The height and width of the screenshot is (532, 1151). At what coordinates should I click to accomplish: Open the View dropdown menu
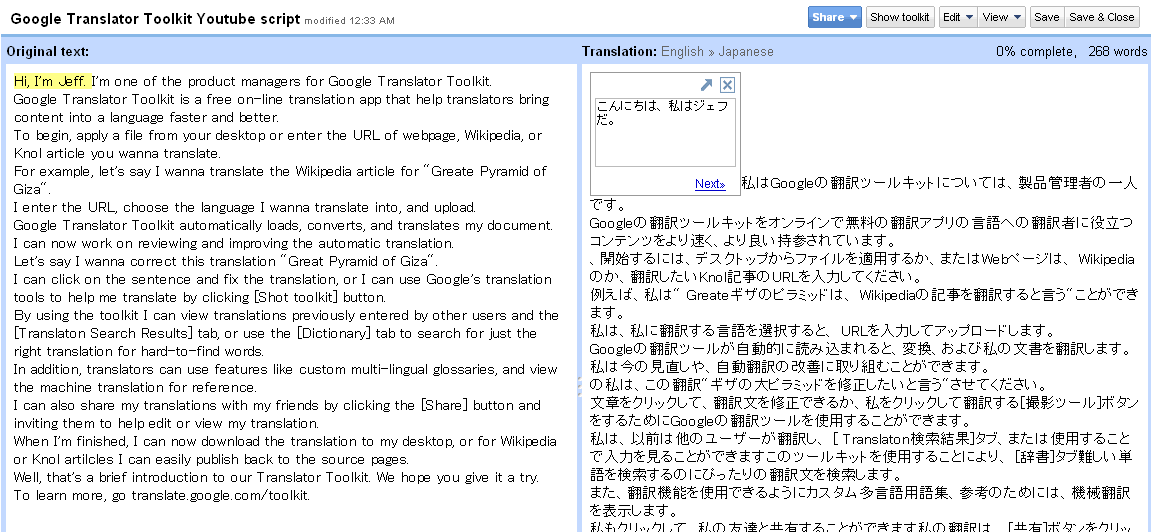pyautogui.click(x=1002, y=17)
